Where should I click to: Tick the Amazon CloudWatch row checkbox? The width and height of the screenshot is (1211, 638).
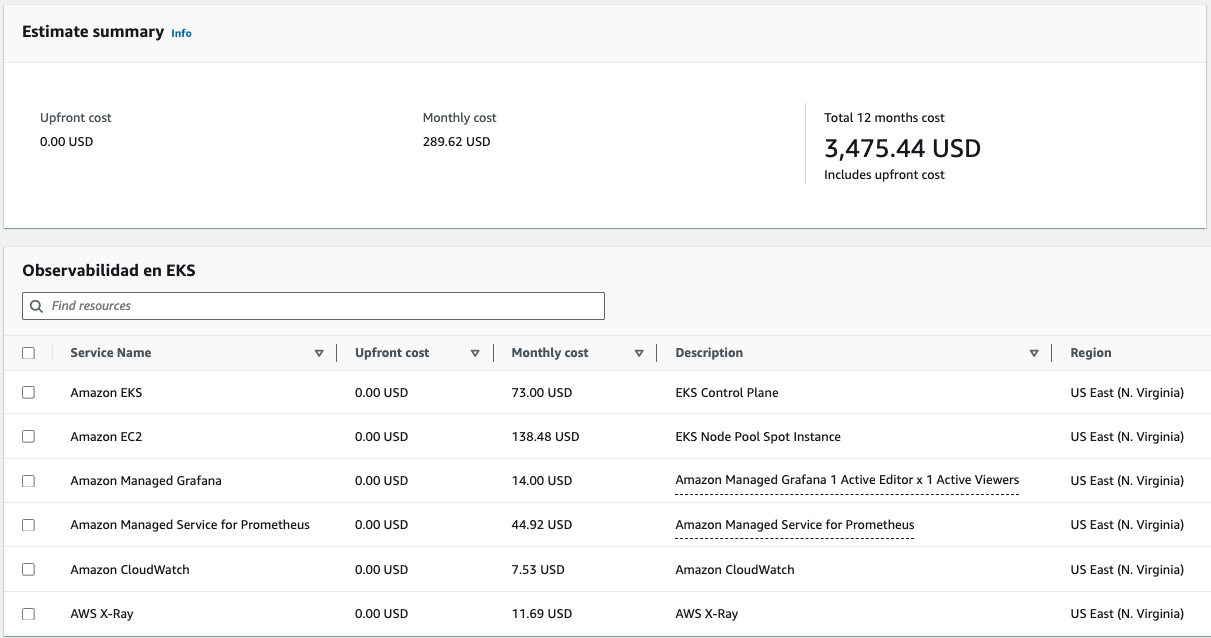[28, 569]
